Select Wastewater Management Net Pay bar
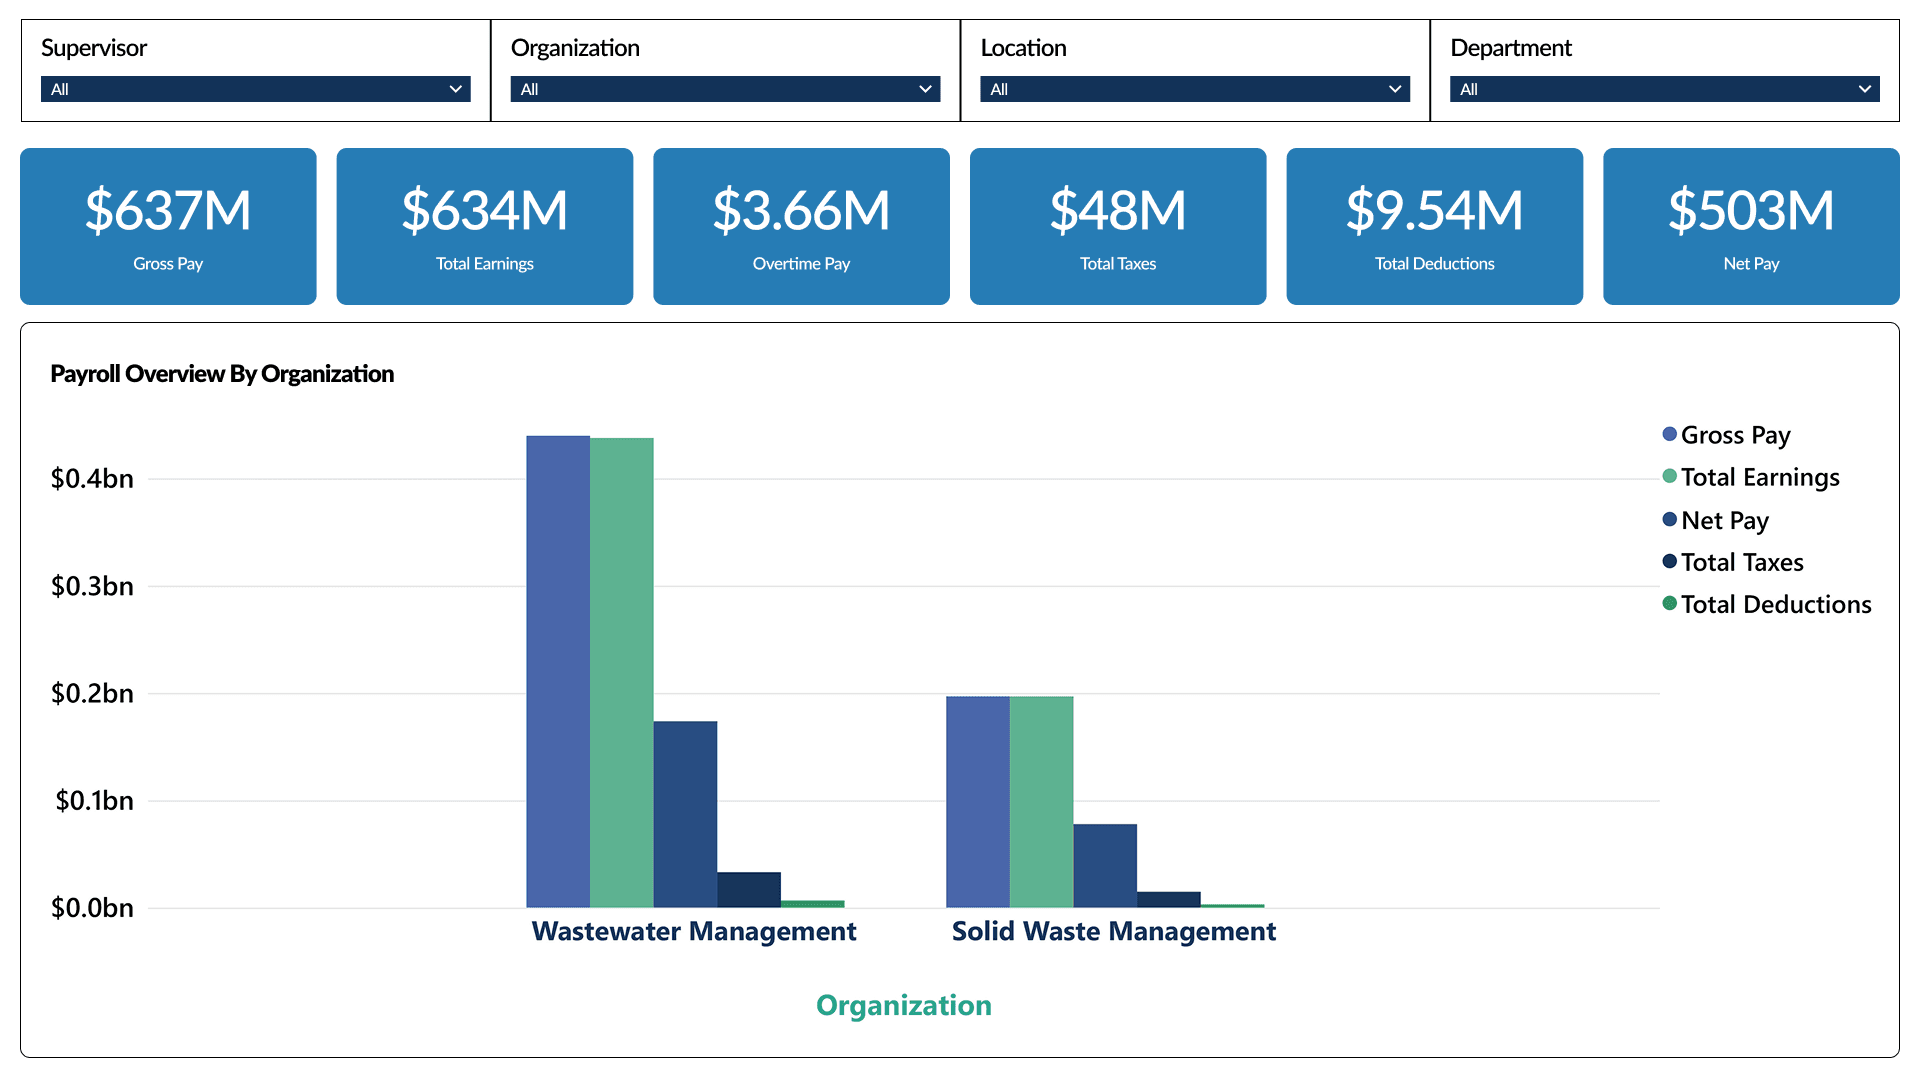 685,814
